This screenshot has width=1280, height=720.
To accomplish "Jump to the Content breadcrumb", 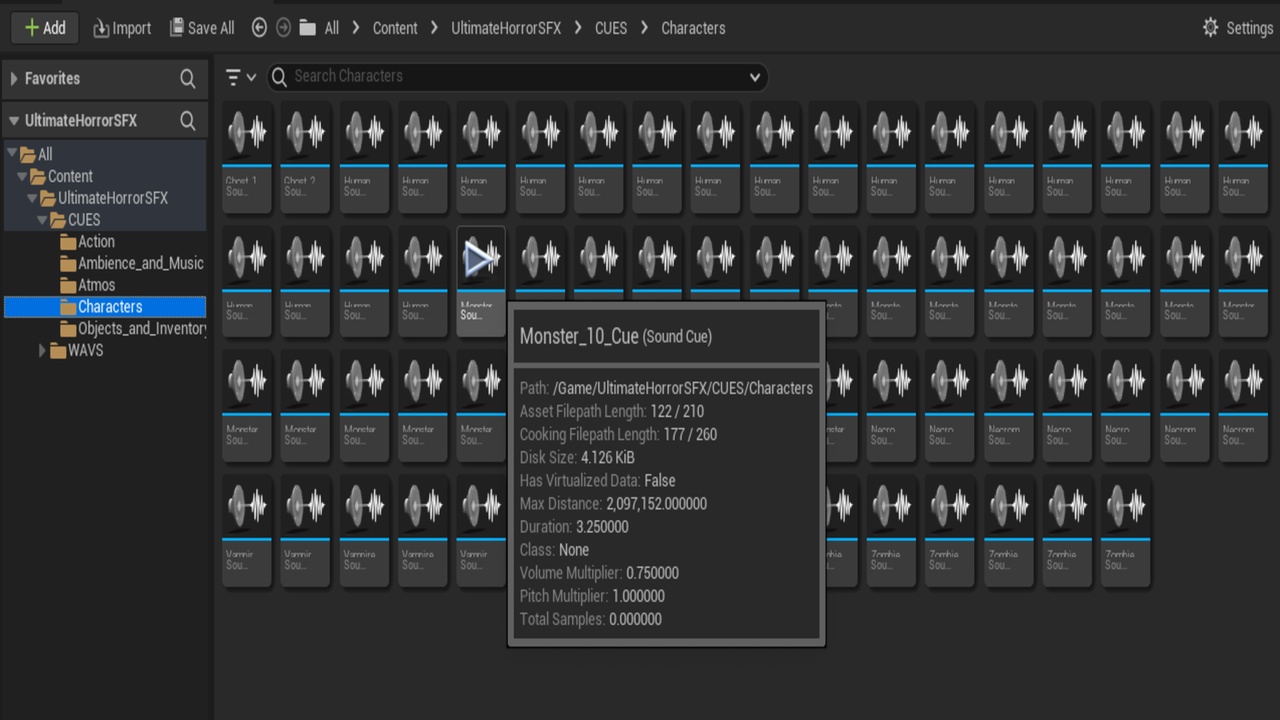I will (395, 28).
